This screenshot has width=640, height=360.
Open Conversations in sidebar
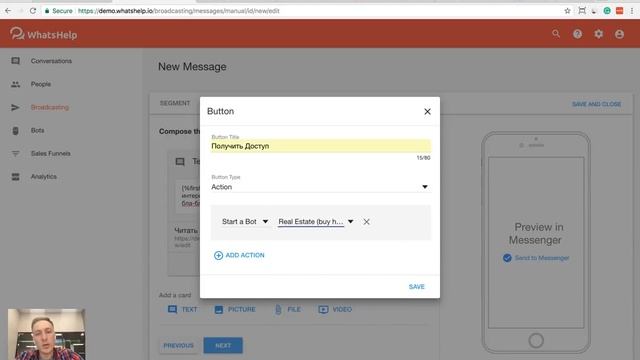[x=51, y=61]
